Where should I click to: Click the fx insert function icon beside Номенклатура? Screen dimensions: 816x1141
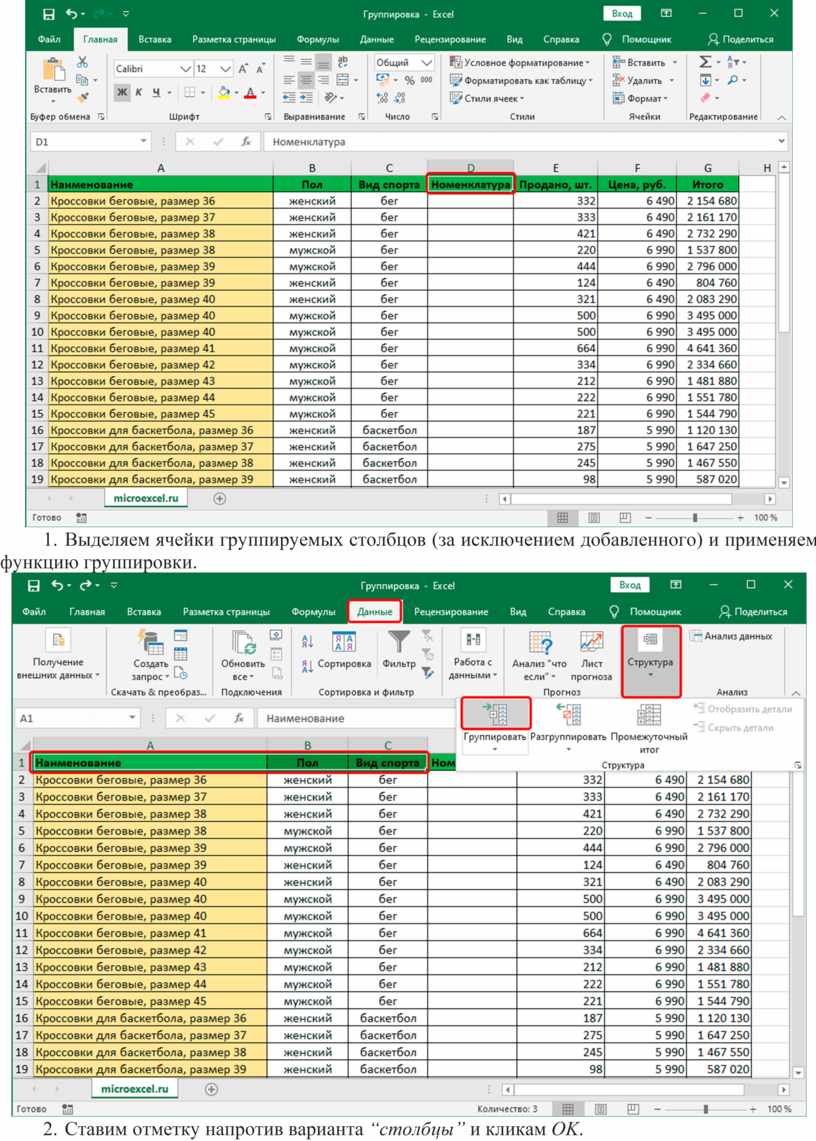(x=247, y=142)
